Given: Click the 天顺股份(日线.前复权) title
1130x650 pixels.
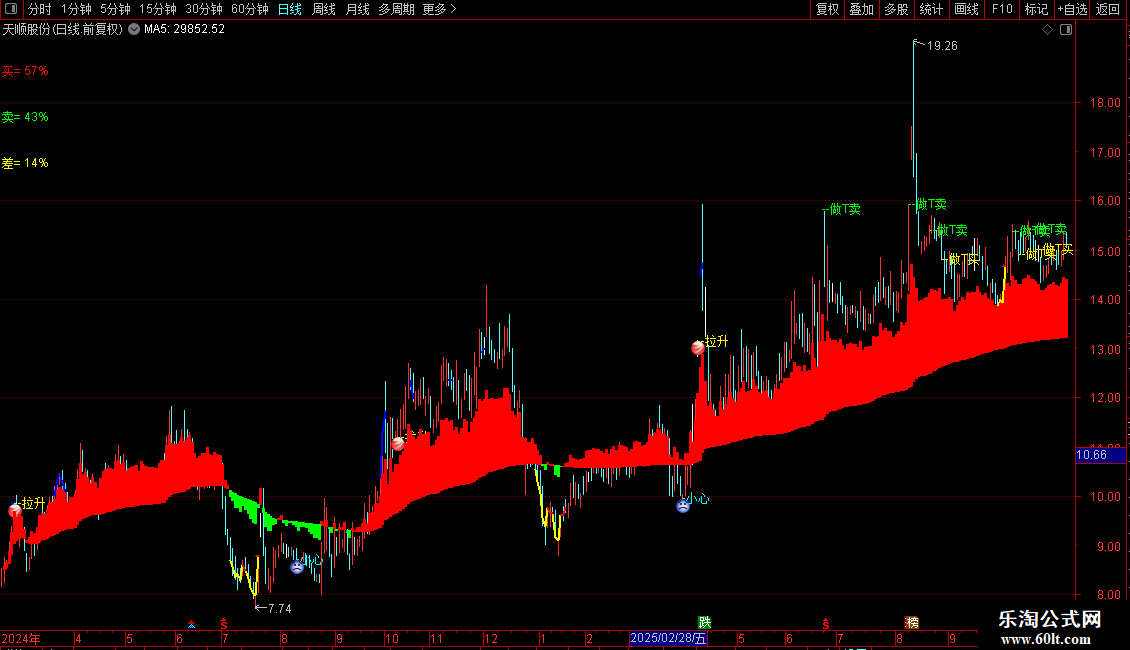Looking at the screenshot, I should 63,30.
